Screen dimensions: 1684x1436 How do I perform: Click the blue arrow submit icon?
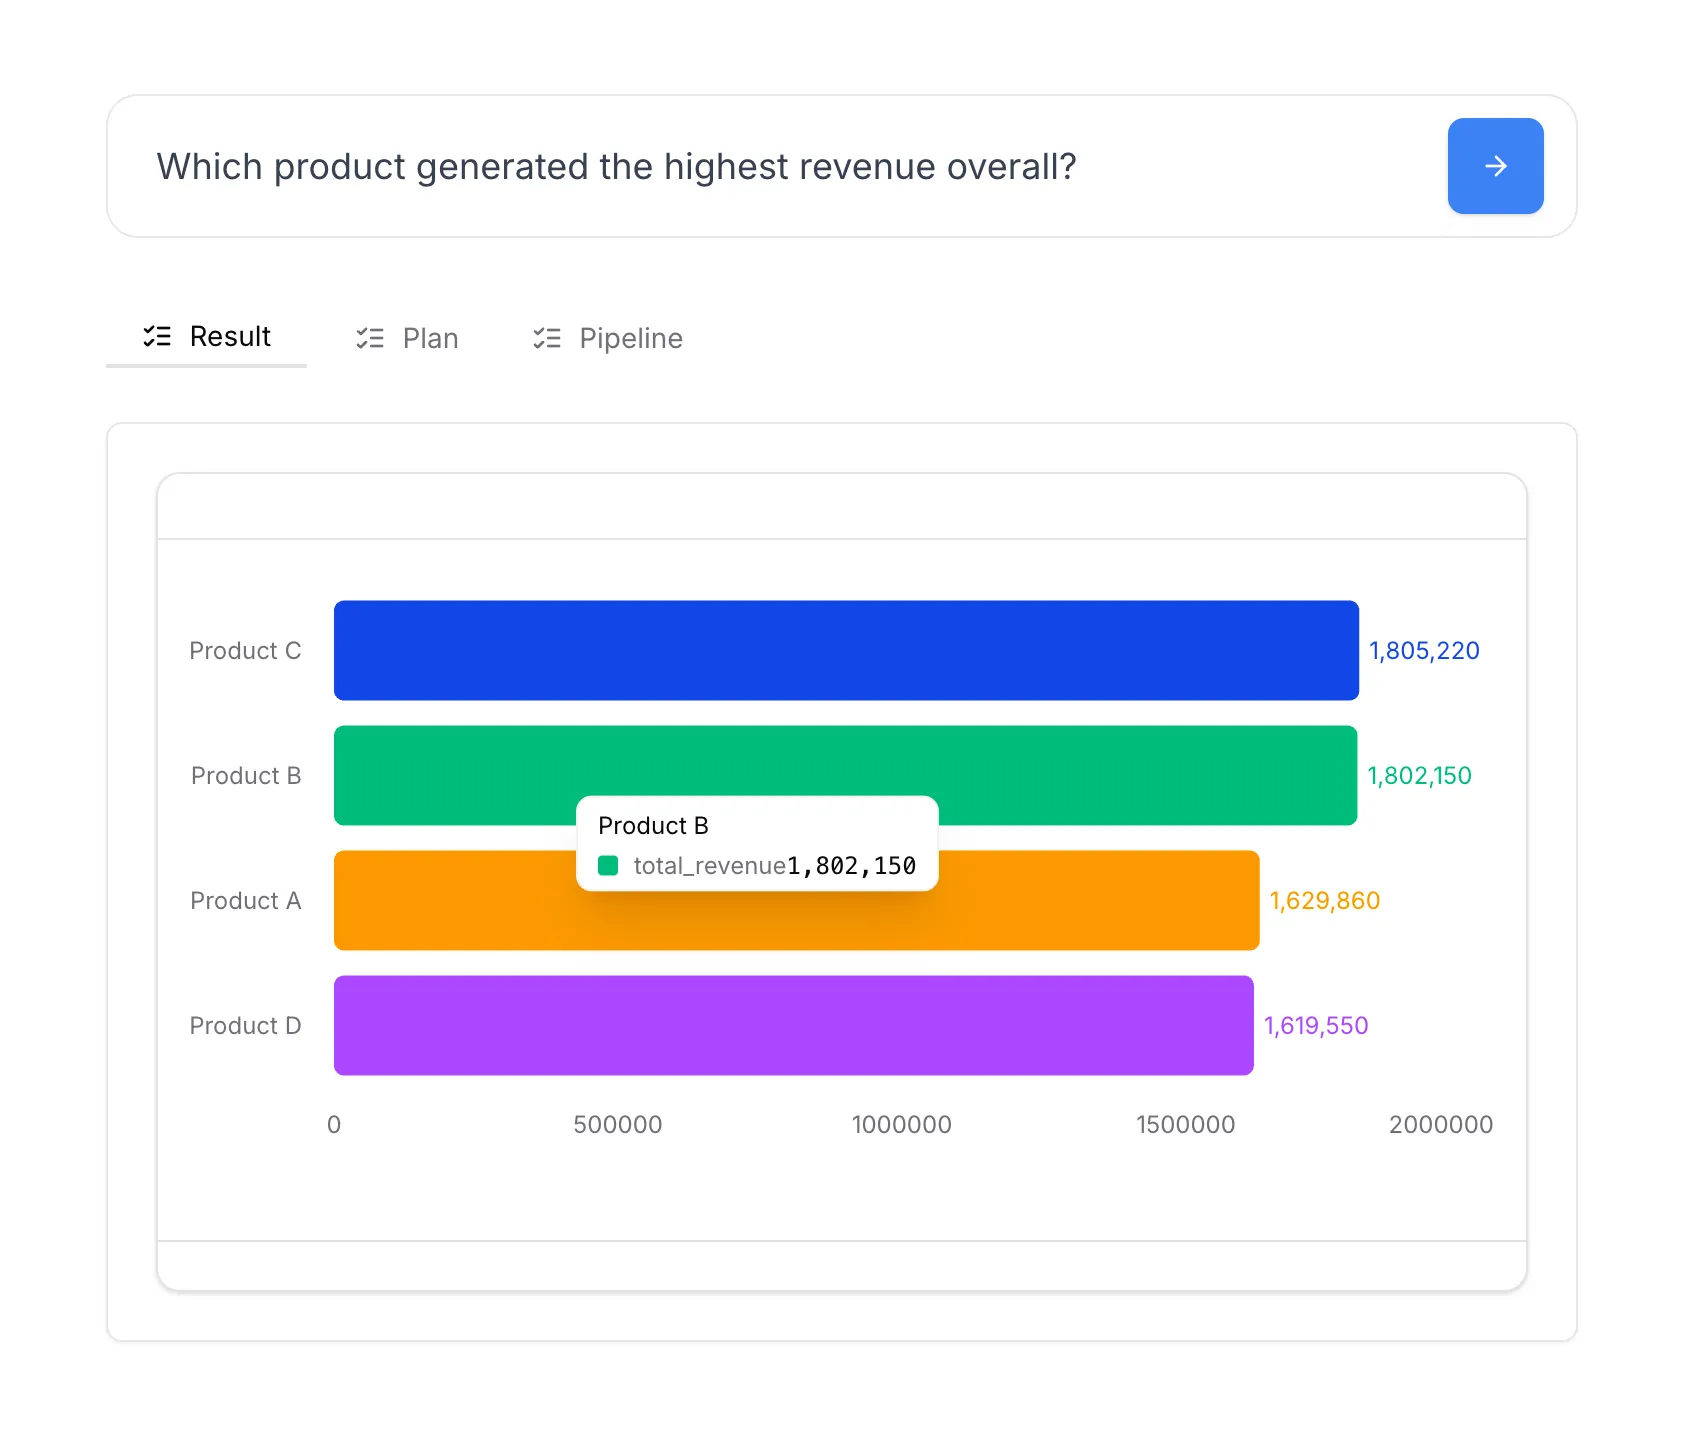click(1495, 166)
